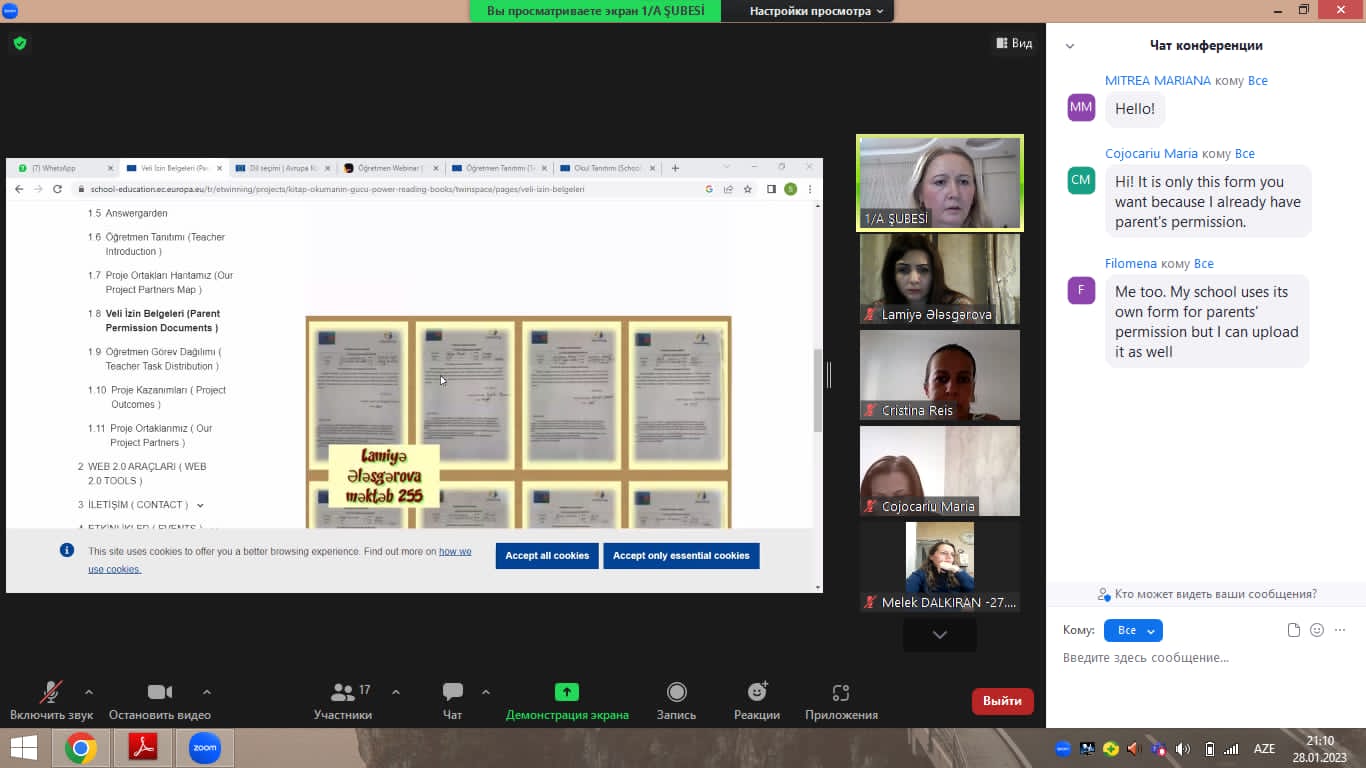The height and width of the screenshot is (768, 1366).
Task: Select Cojocariu Maria video thumbnail
Action: click(940, 471)
